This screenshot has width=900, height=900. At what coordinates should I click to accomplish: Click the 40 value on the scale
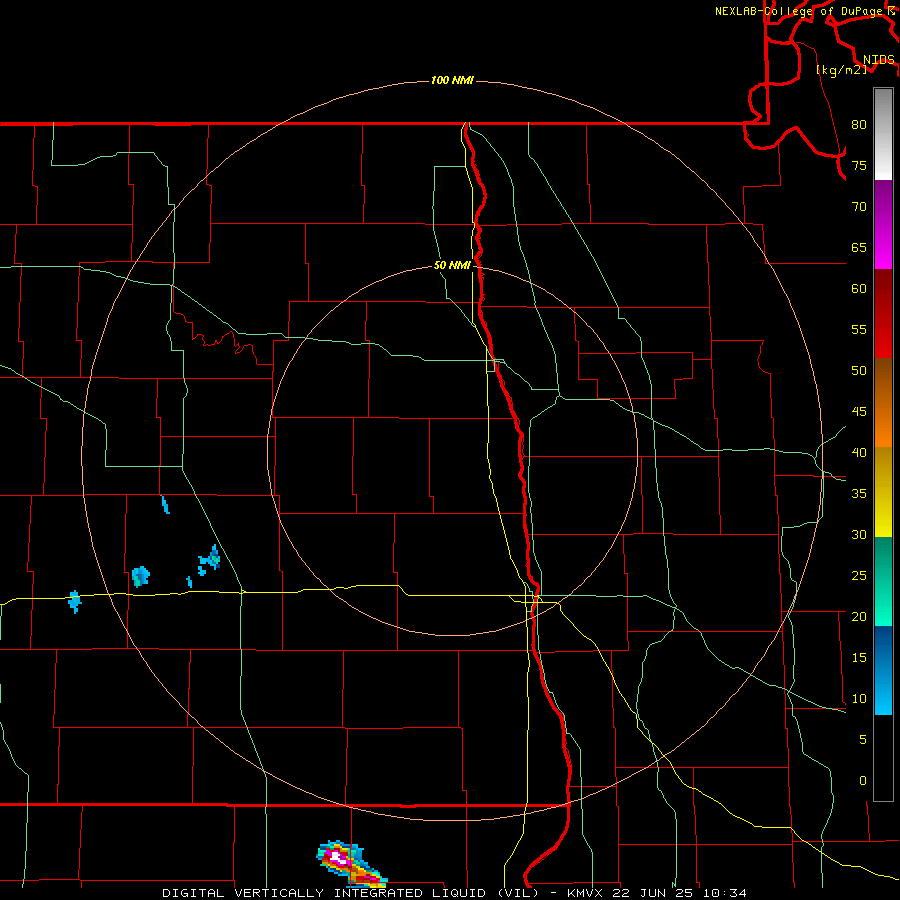pos(859,453)
